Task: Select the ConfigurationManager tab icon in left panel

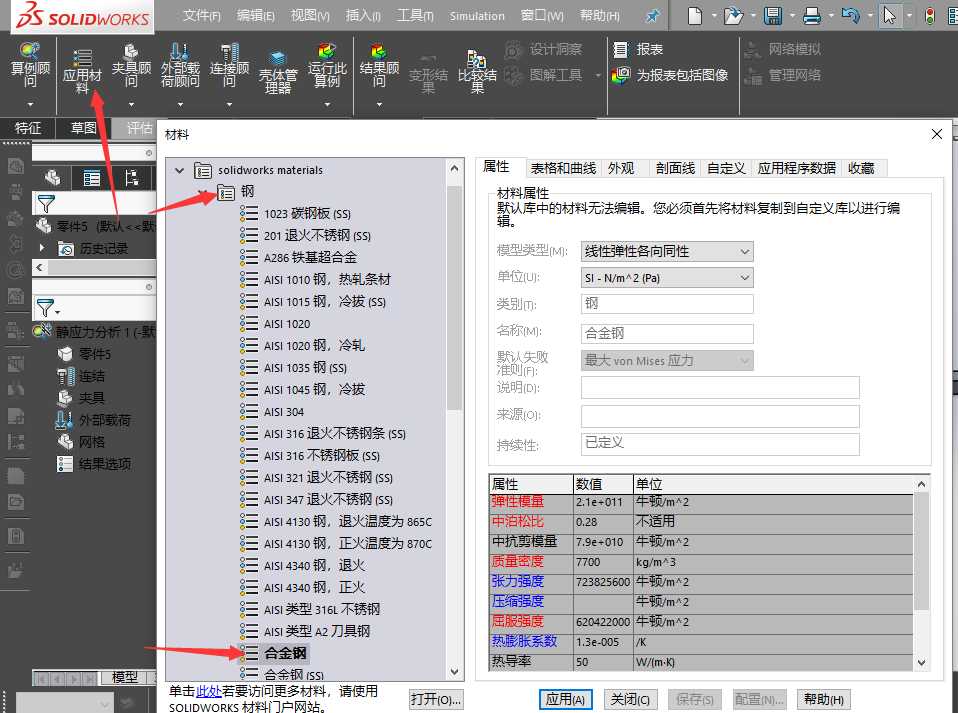Action: pyautogui.click(x=131, y=178)
